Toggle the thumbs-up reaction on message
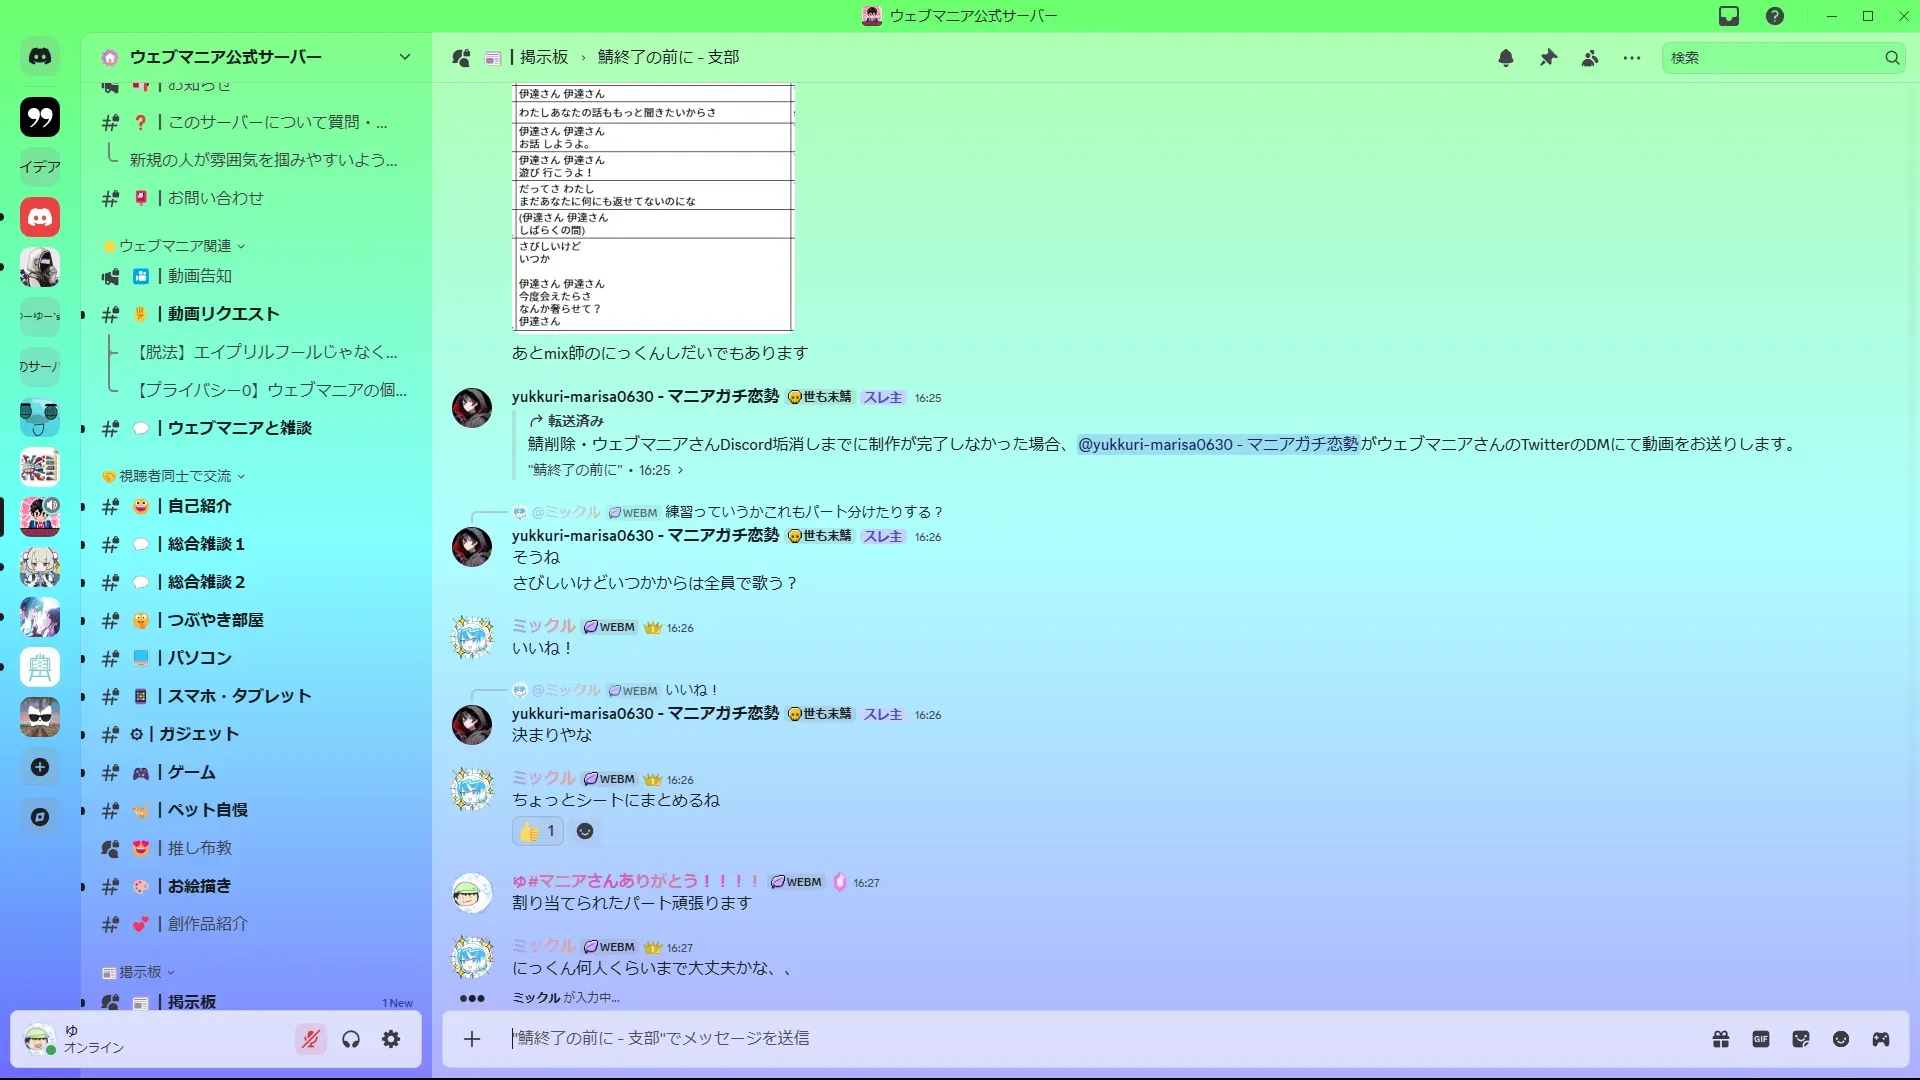 tap(538, 831)
